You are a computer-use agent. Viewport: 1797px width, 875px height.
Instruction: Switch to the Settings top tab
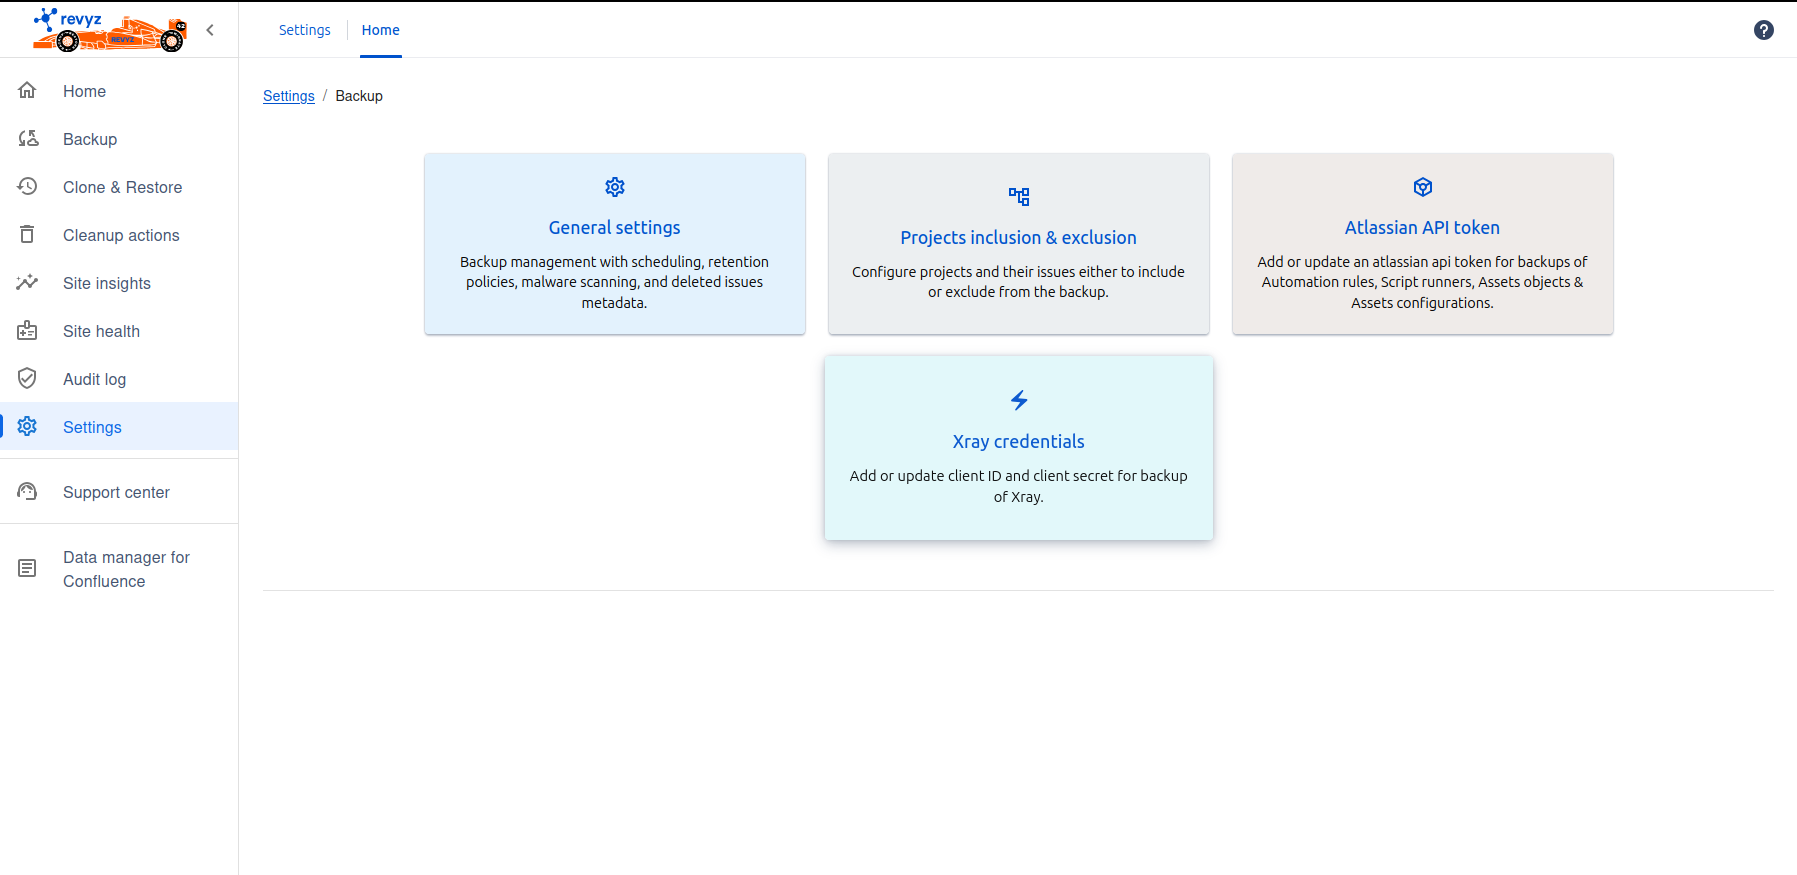[304, 30]
